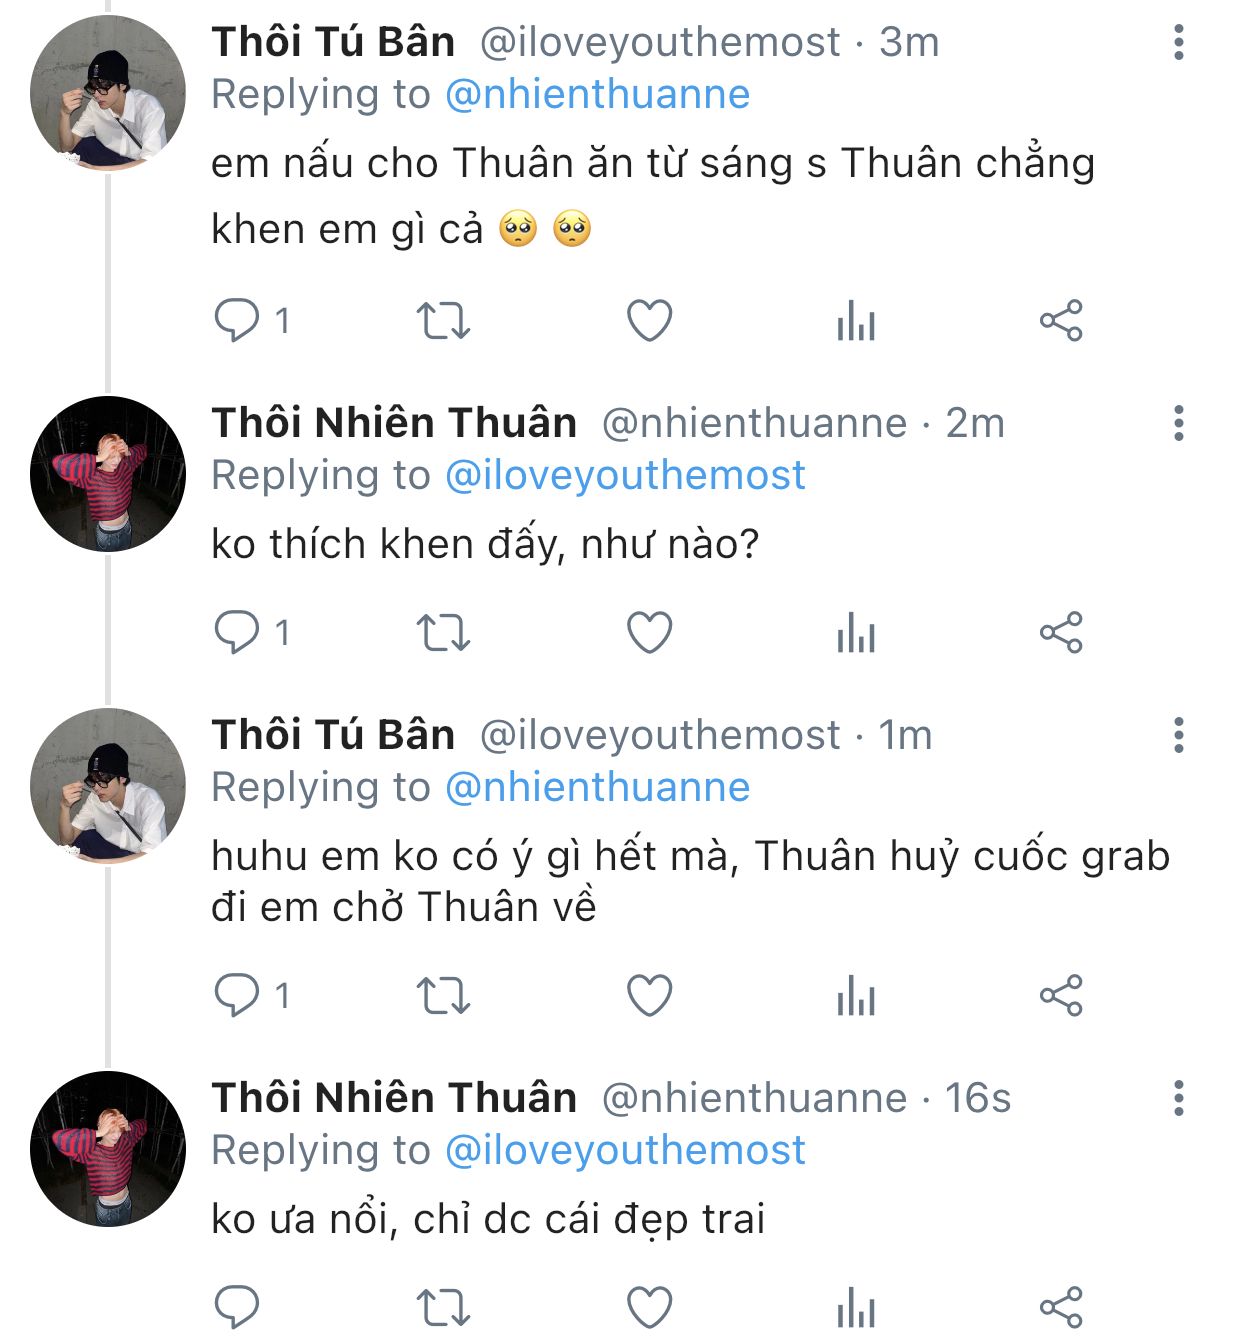Retweet the 'em nấu cho Thuân' tweet
The image size is (1242, 1338).
(x=443, y=321)
